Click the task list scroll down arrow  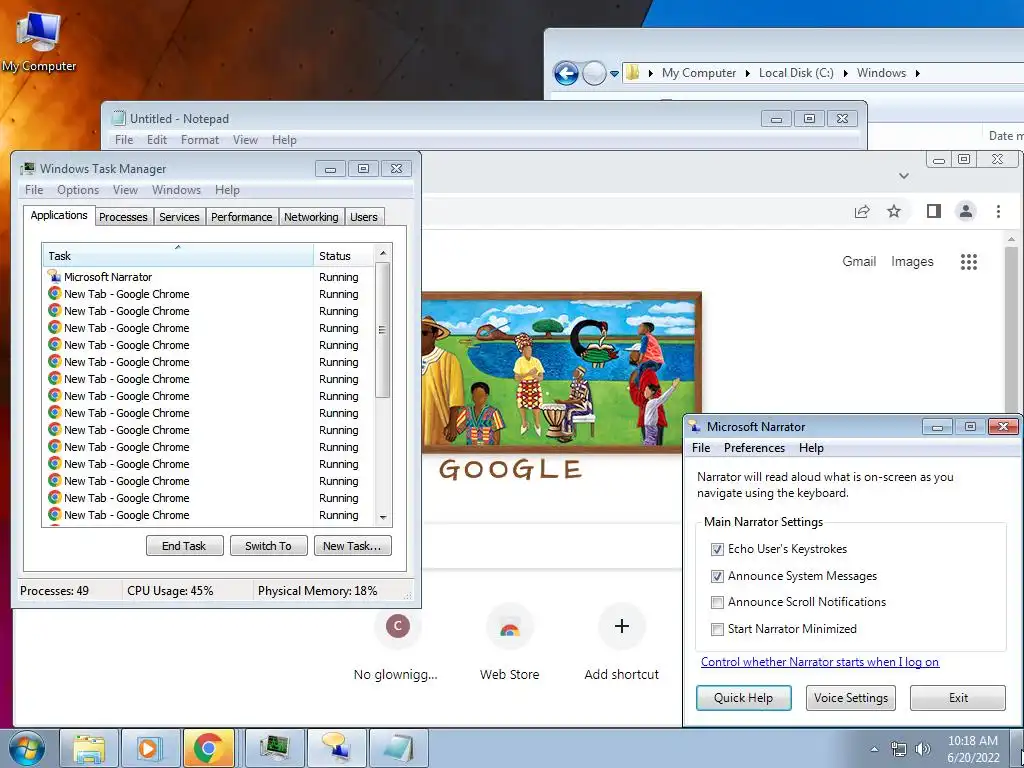coord(383,518)
